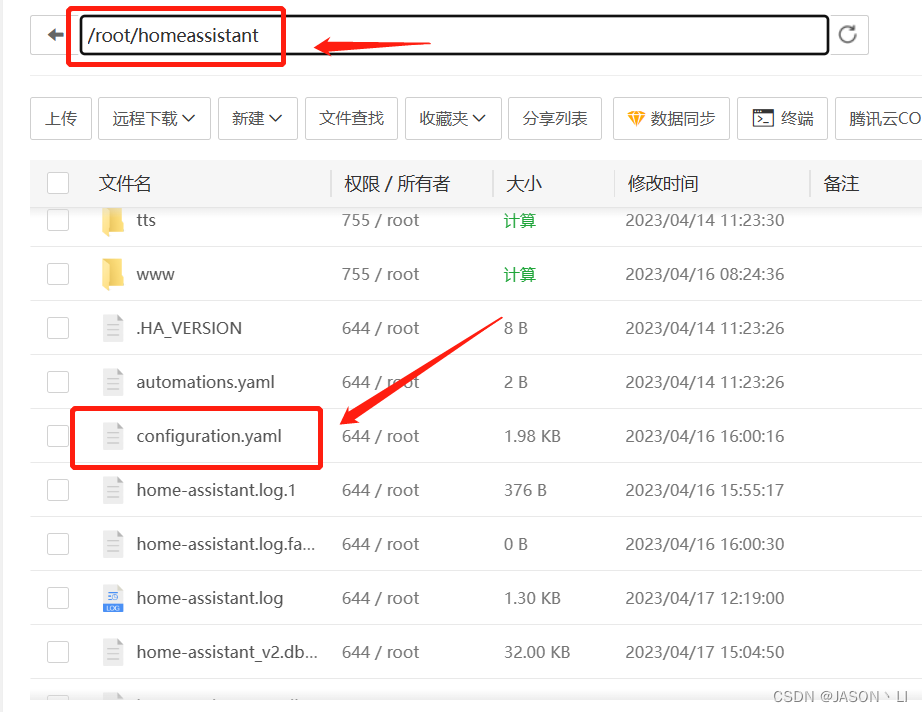The width and height of the screenshot is (922, 712).
Task: Select the automations.yaml row checkbox
Action: click(x=58, y=382)
